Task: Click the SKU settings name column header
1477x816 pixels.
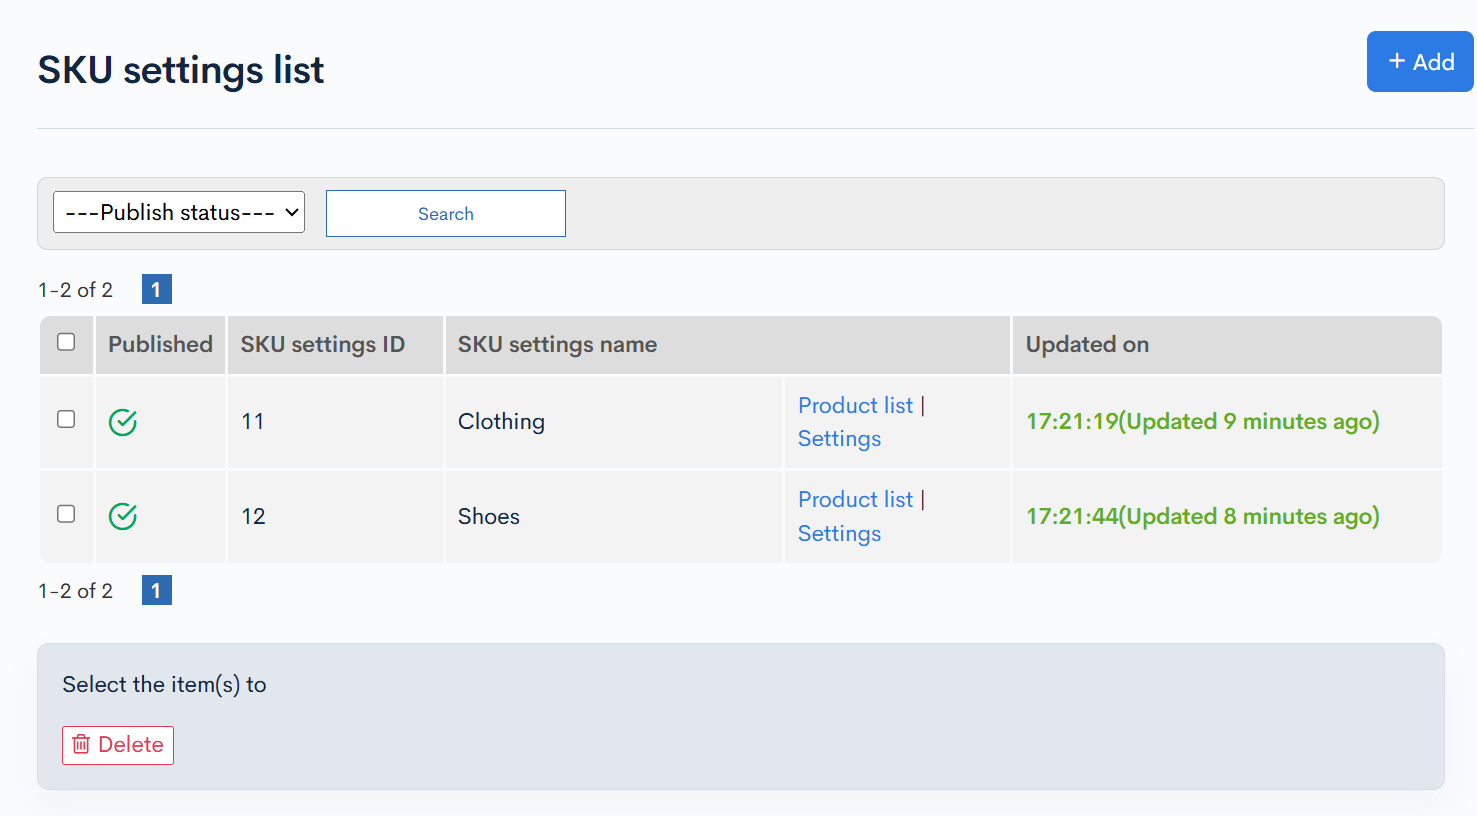Action: (727, 344)
